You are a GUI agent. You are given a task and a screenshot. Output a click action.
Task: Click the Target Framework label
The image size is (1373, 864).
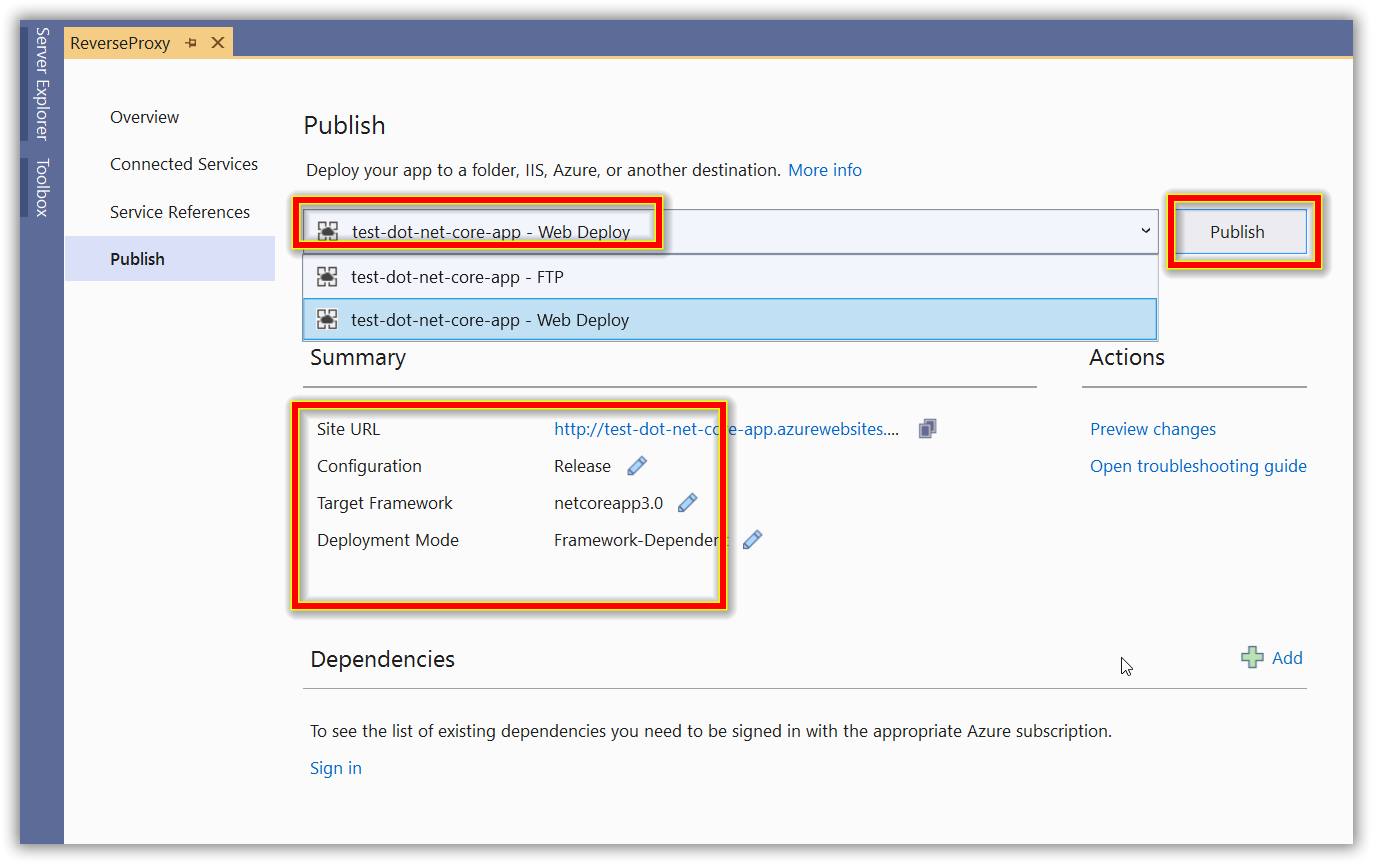tap(385, 503)
